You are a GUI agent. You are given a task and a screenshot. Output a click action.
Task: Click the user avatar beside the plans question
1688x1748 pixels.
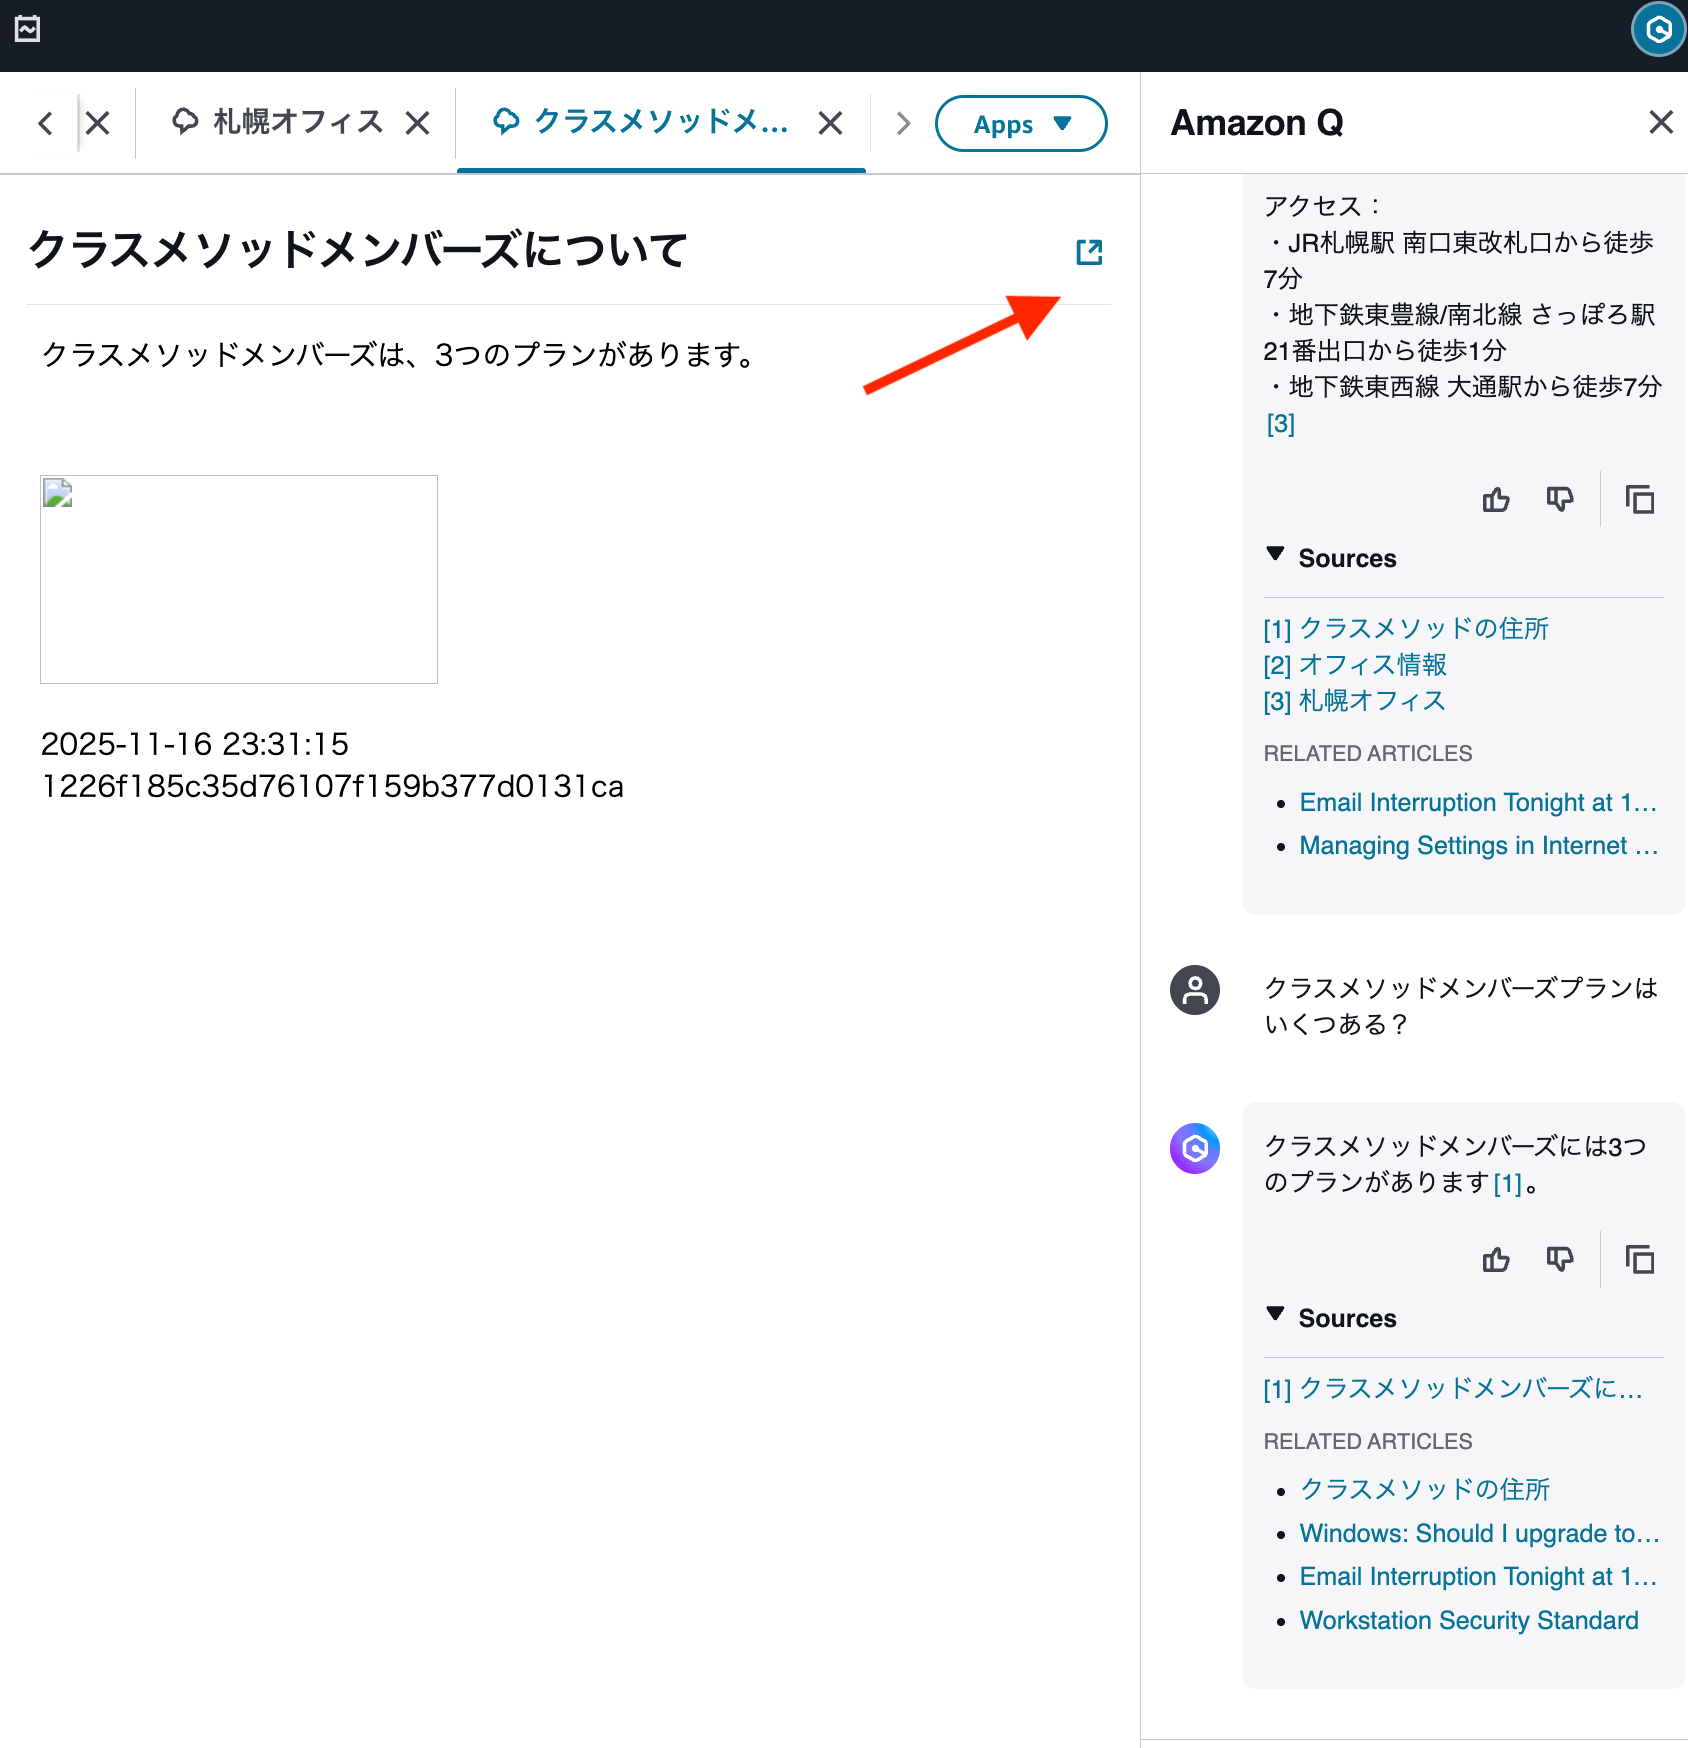click(x=1194, y=990)
